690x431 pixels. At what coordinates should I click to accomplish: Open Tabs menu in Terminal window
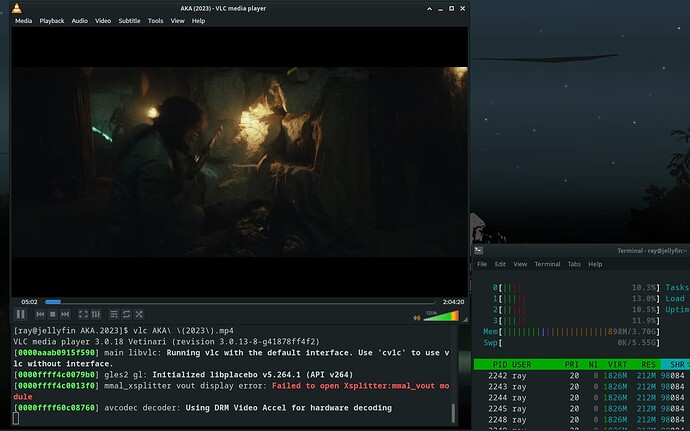coord(574,264)
